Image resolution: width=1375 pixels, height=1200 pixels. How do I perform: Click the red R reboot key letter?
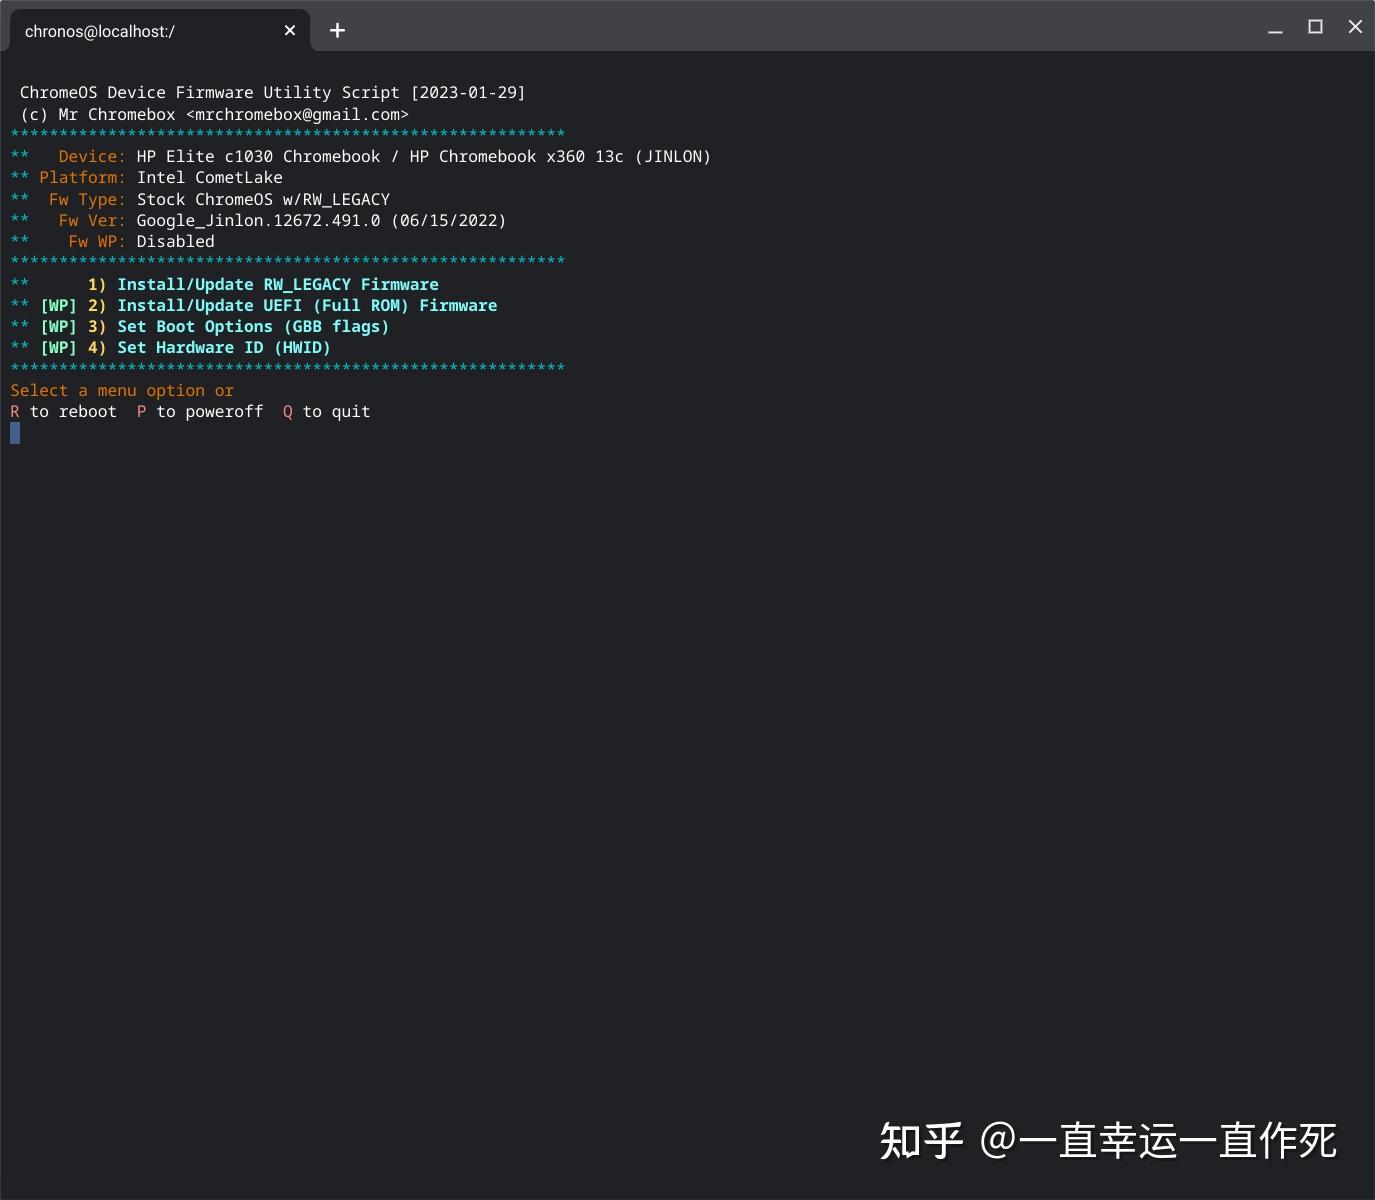pos(15,412)
